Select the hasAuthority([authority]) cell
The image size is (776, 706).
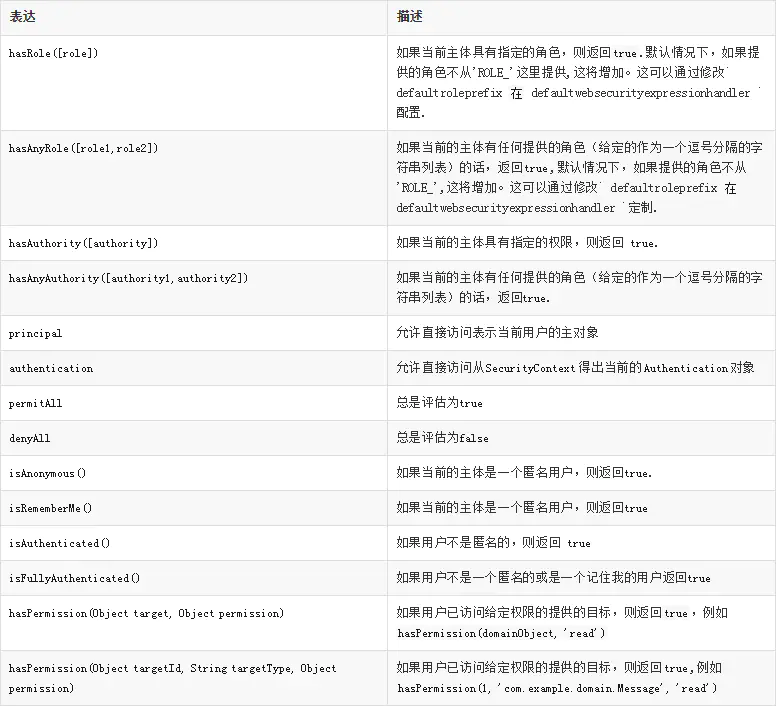(x=83, y=243)
